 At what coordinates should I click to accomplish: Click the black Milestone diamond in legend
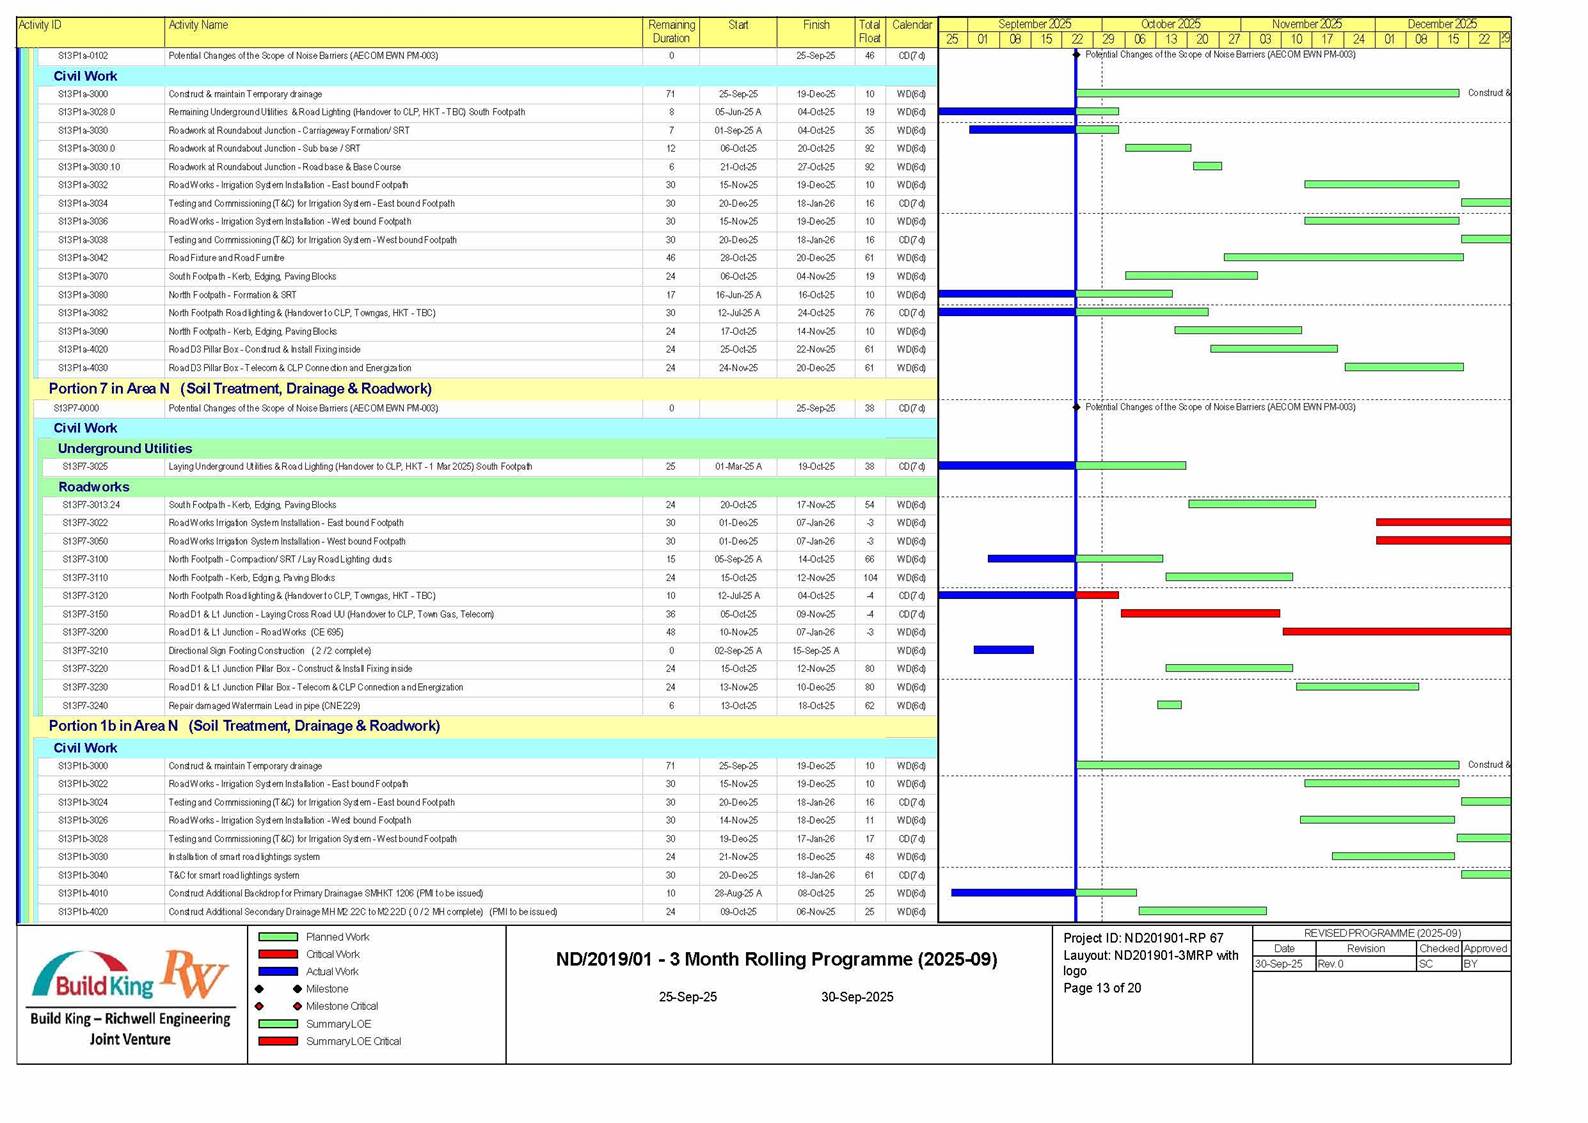click(x=297, y=989)
